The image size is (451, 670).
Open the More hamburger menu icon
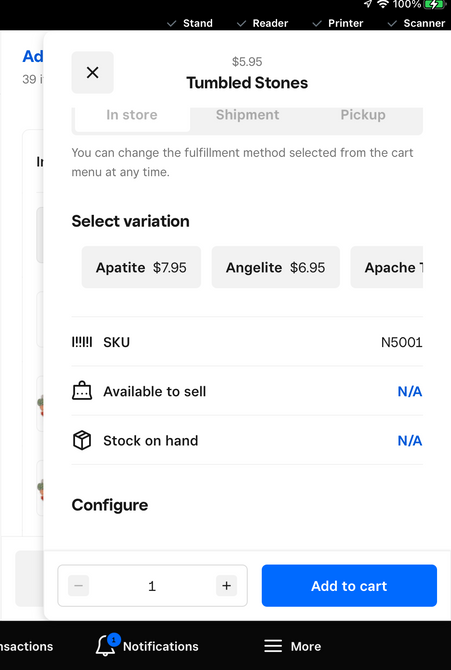273,646
